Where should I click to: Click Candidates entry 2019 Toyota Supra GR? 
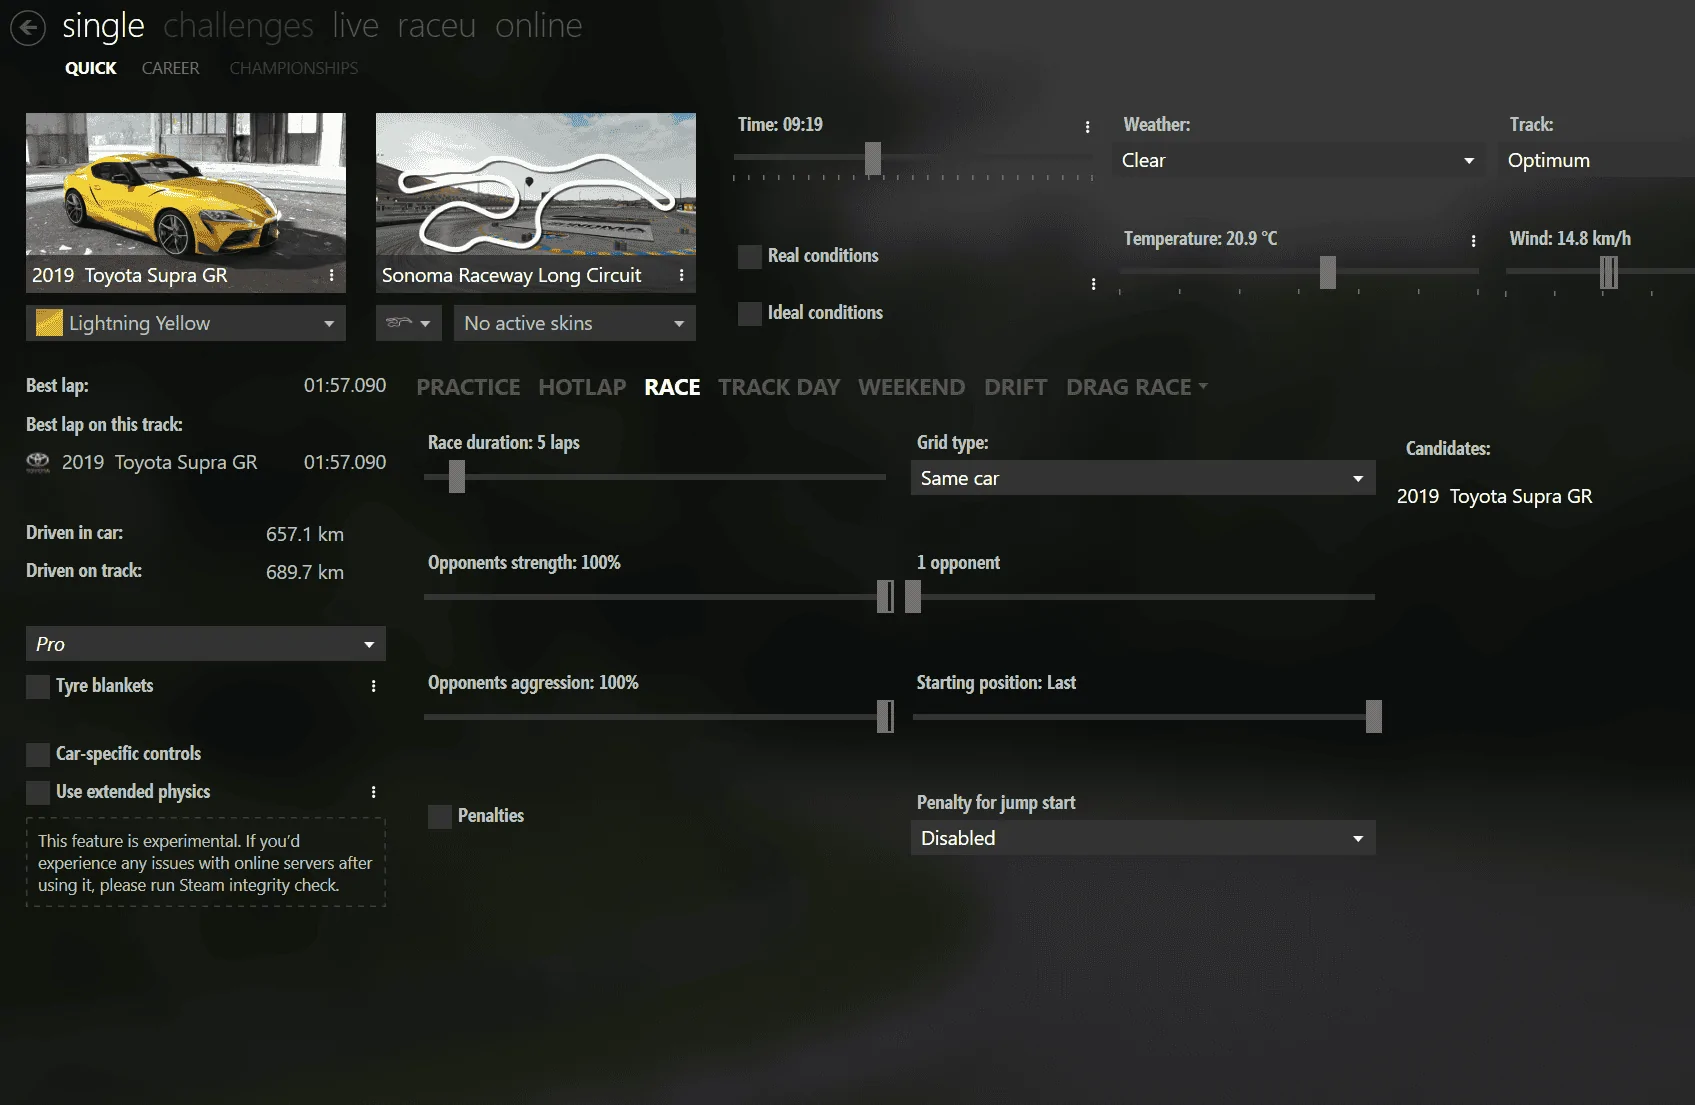point(1494,496)
